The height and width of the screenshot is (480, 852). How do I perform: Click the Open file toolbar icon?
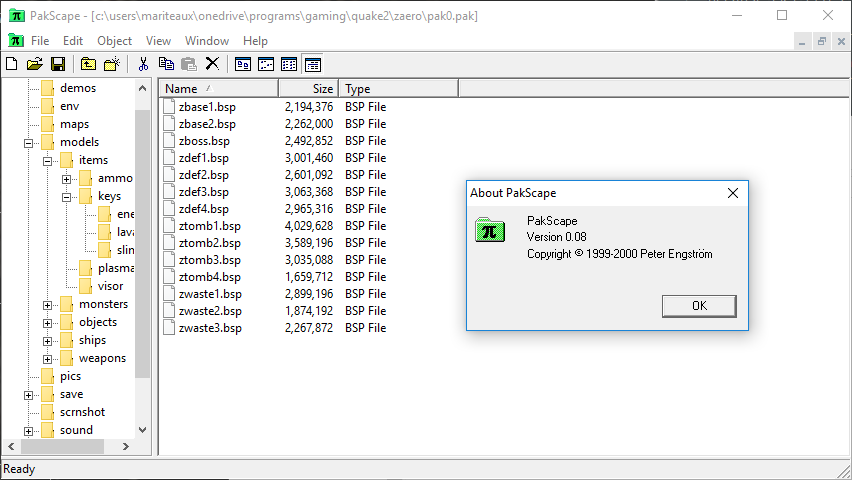35,64
